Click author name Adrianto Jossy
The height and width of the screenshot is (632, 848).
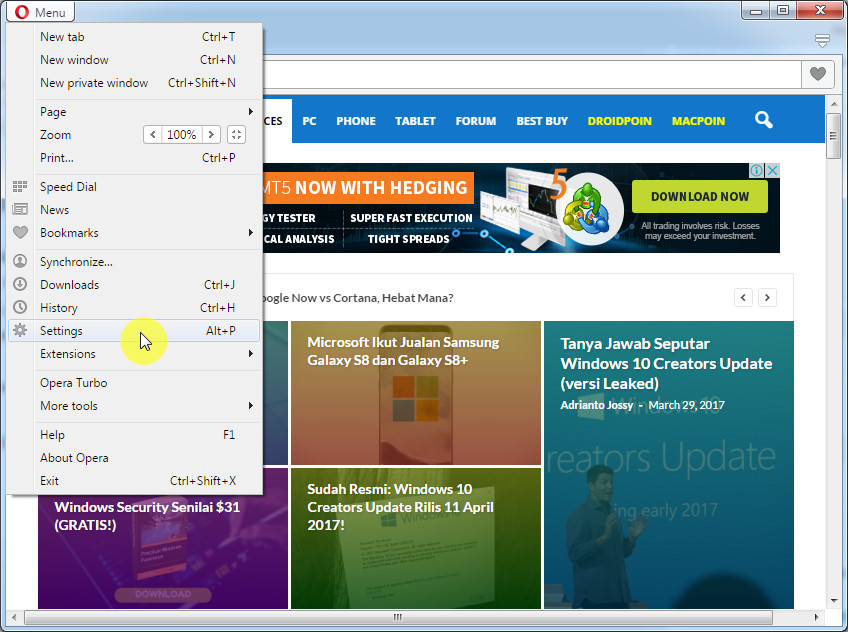coord(597,405)
